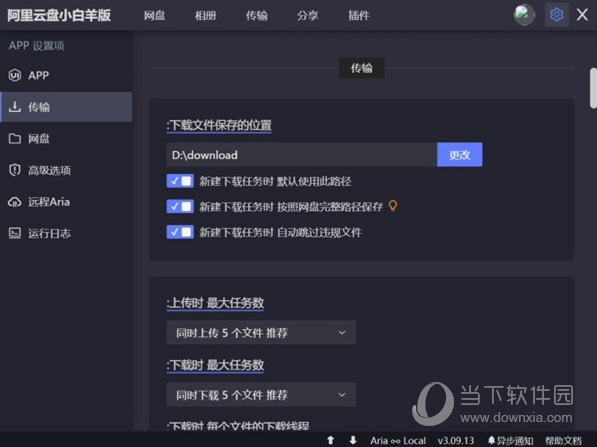The height and width of the screenshot is (447, 597).
Task: Open the 分享 top menu tab
Action: [308, 15]
